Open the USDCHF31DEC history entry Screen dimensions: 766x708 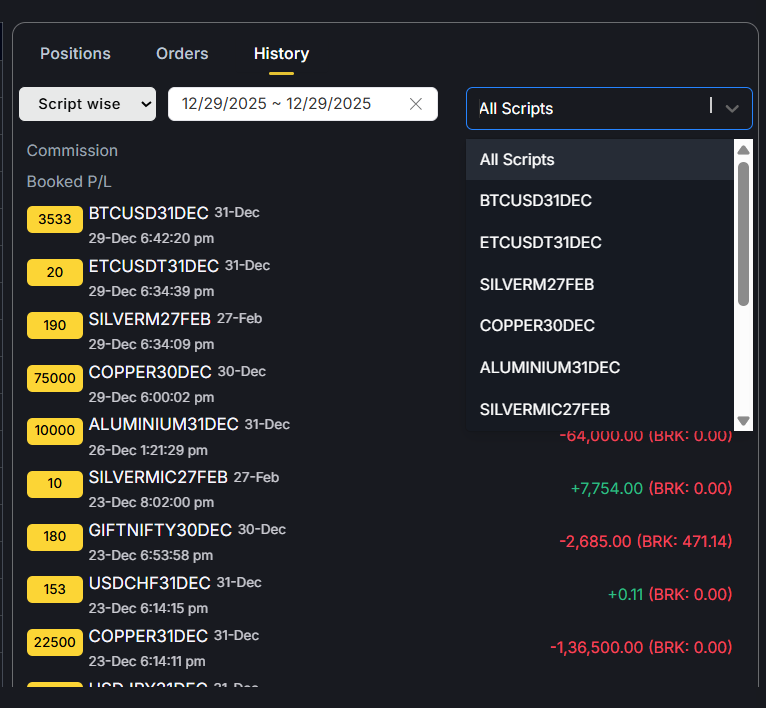pos(150,583)
